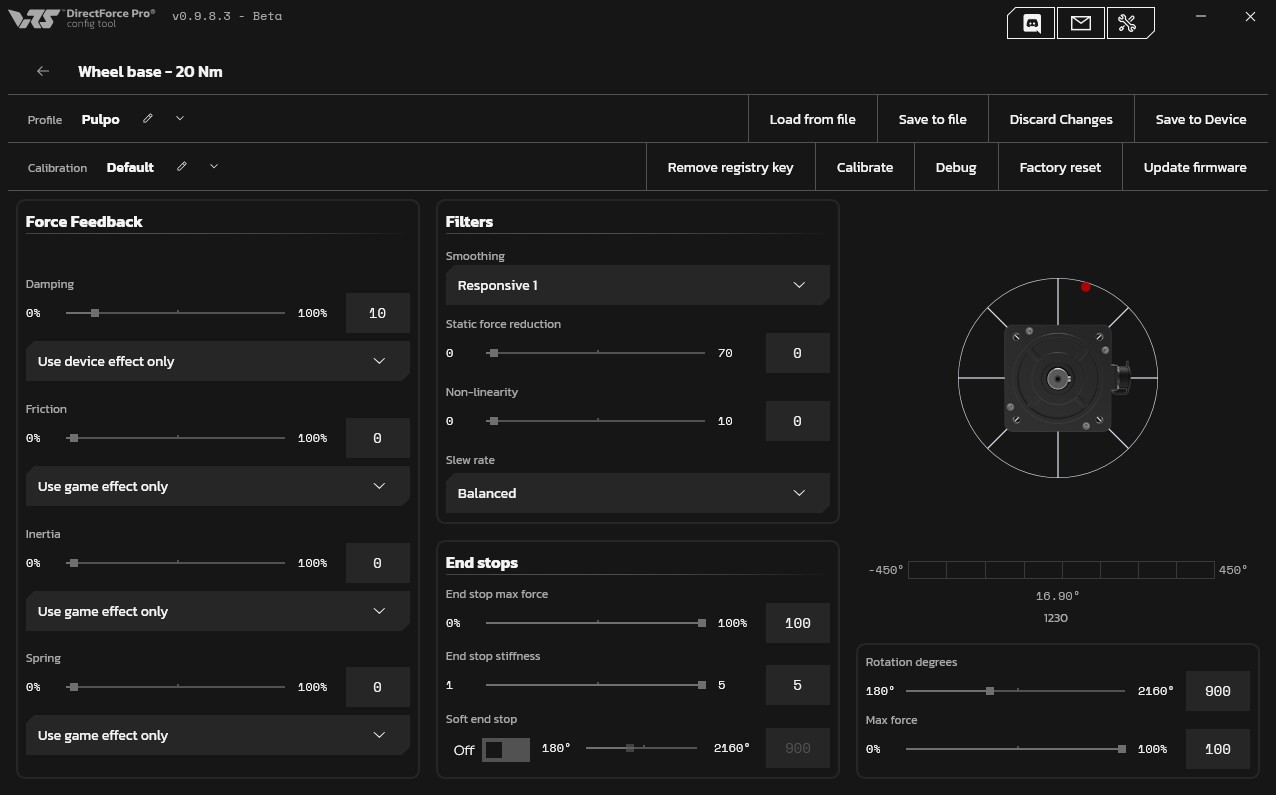Open the Discord icon link
Viewport: 1276px width, 795px height.
pos(1031,23)
